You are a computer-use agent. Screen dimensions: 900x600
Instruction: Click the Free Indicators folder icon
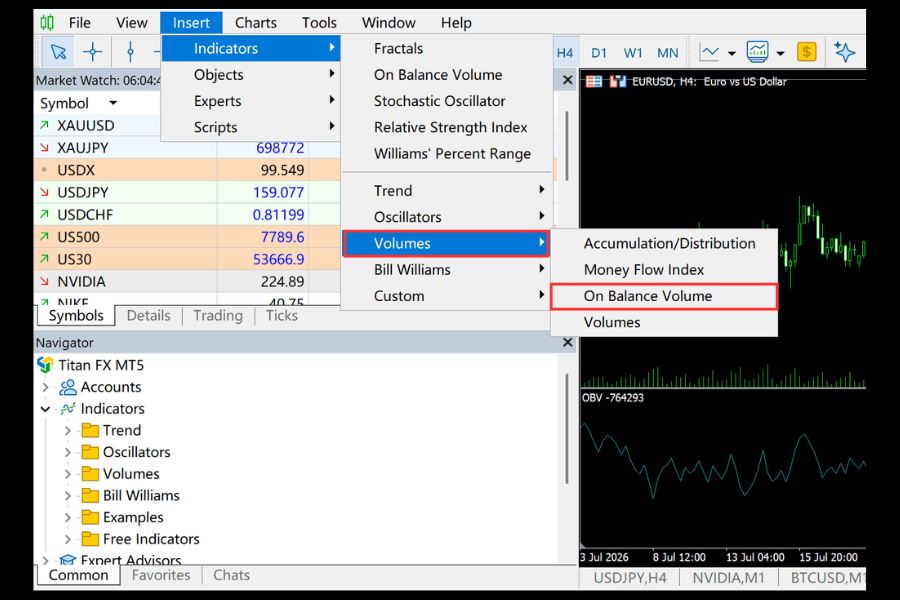tap(90, 539)
